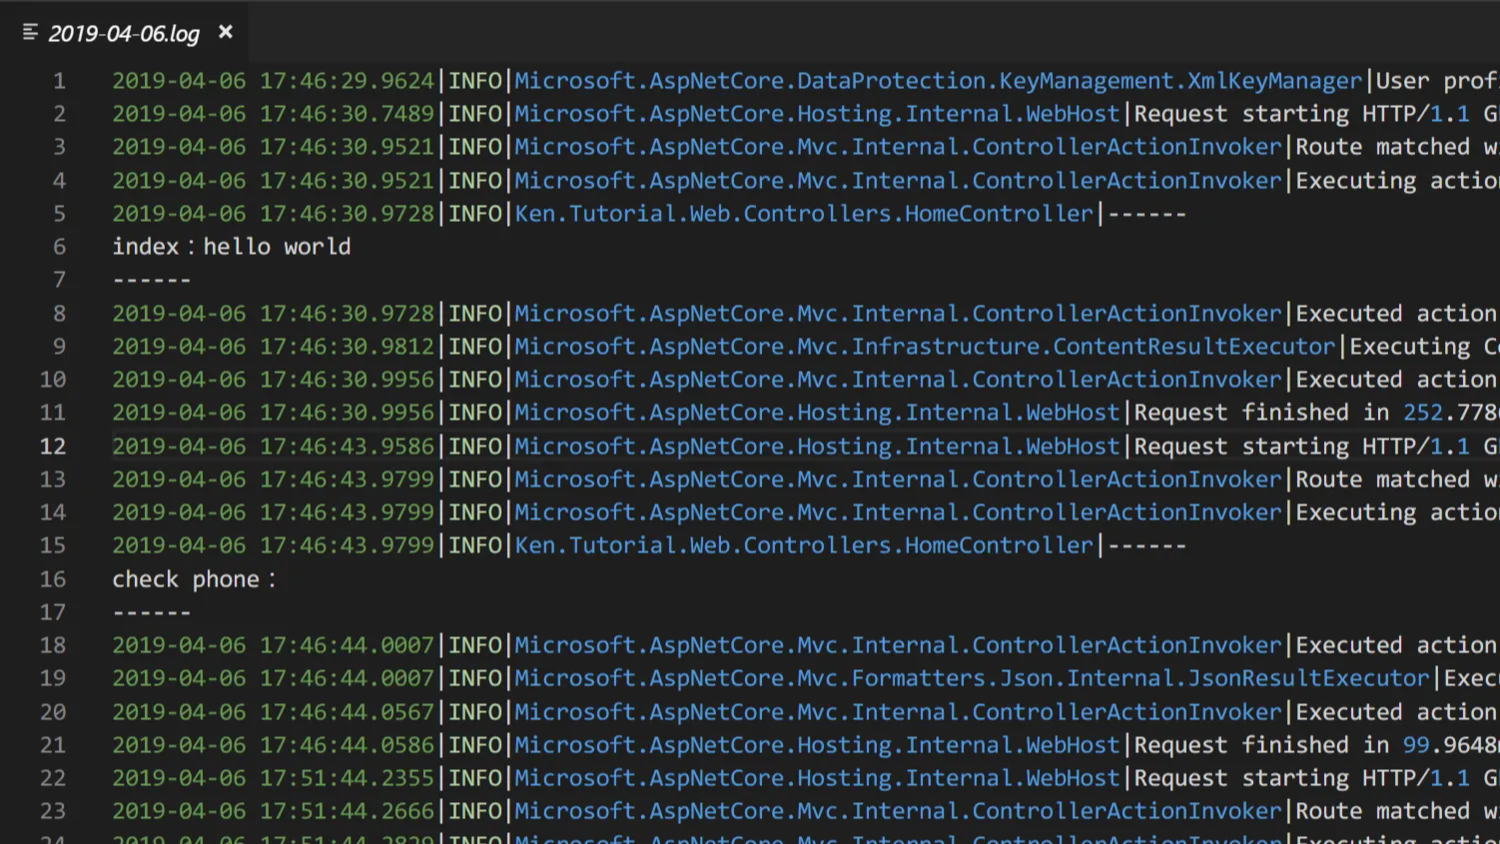Click the file icon on the log tab
The width and height of the screenshot is (1500, 844).
(30, 32)
